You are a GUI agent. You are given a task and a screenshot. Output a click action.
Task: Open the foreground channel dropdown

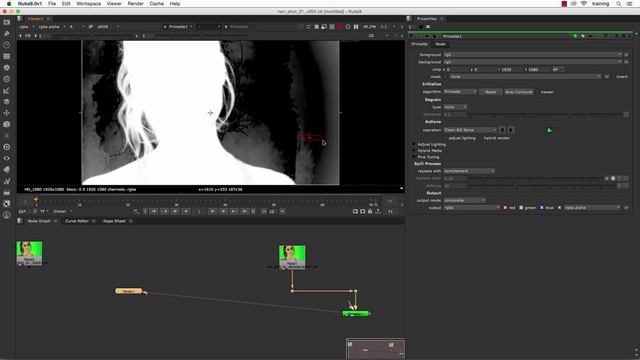[533, 55]
